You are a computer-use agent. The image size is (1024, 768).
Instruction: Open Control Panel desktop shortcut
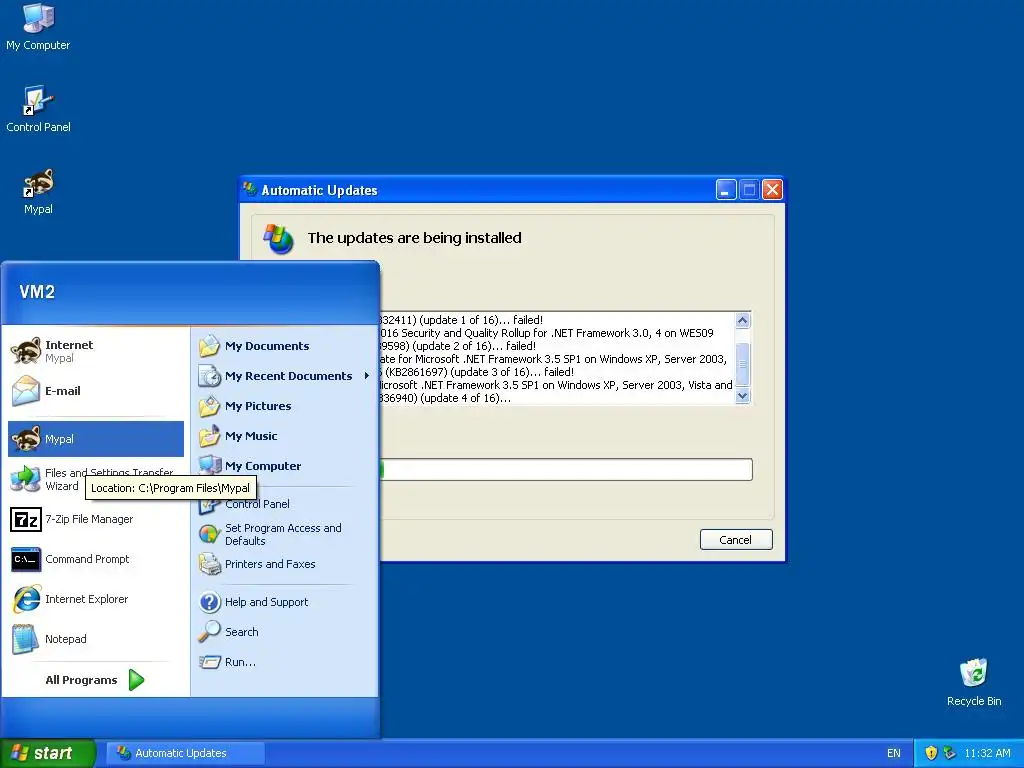point(38,109)
